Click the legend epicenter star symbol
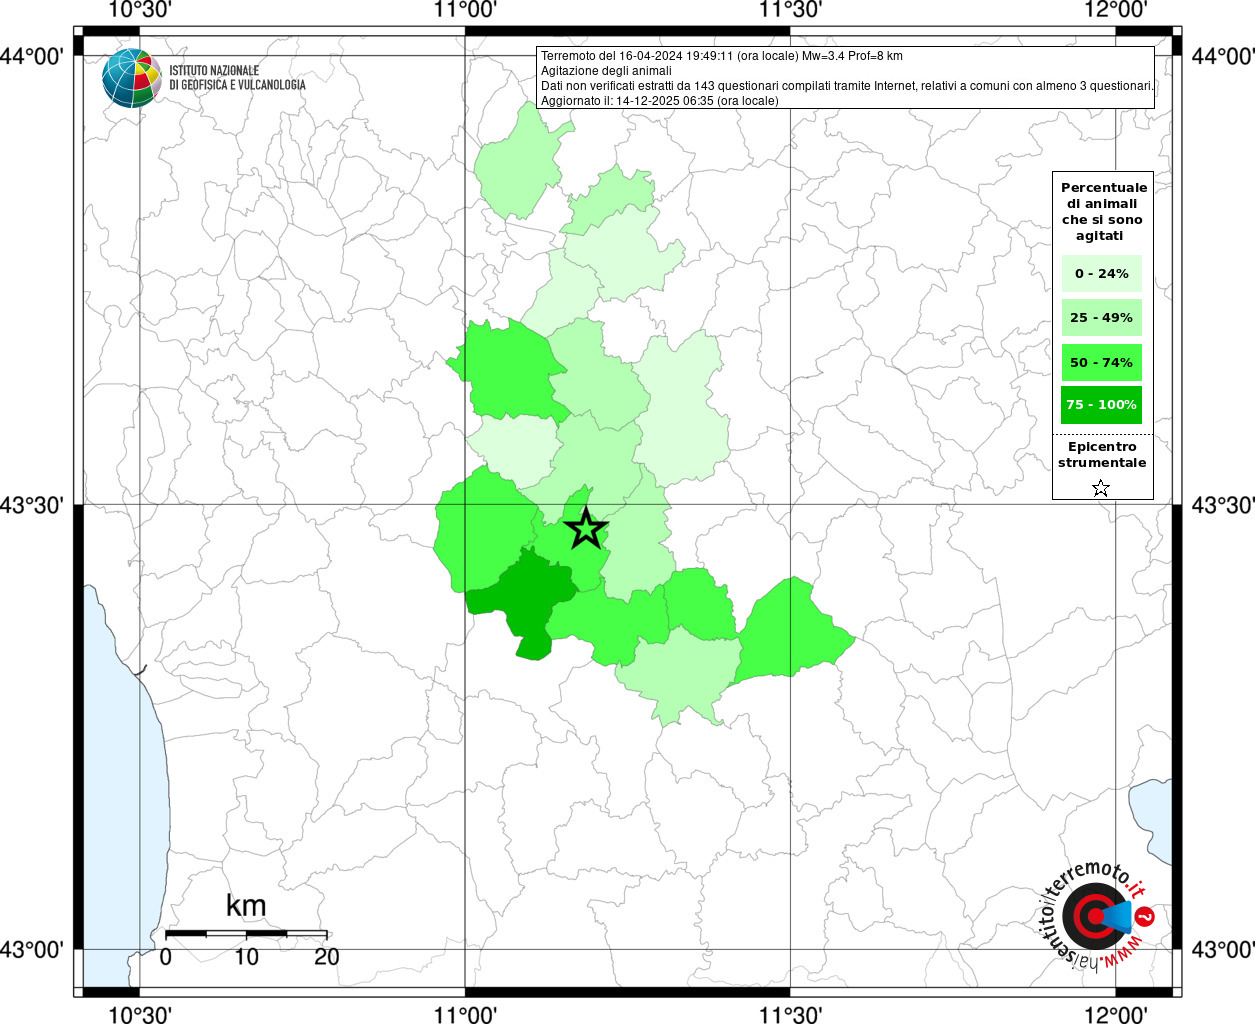This screenshot has height=1024, width=1255. 1101,488
